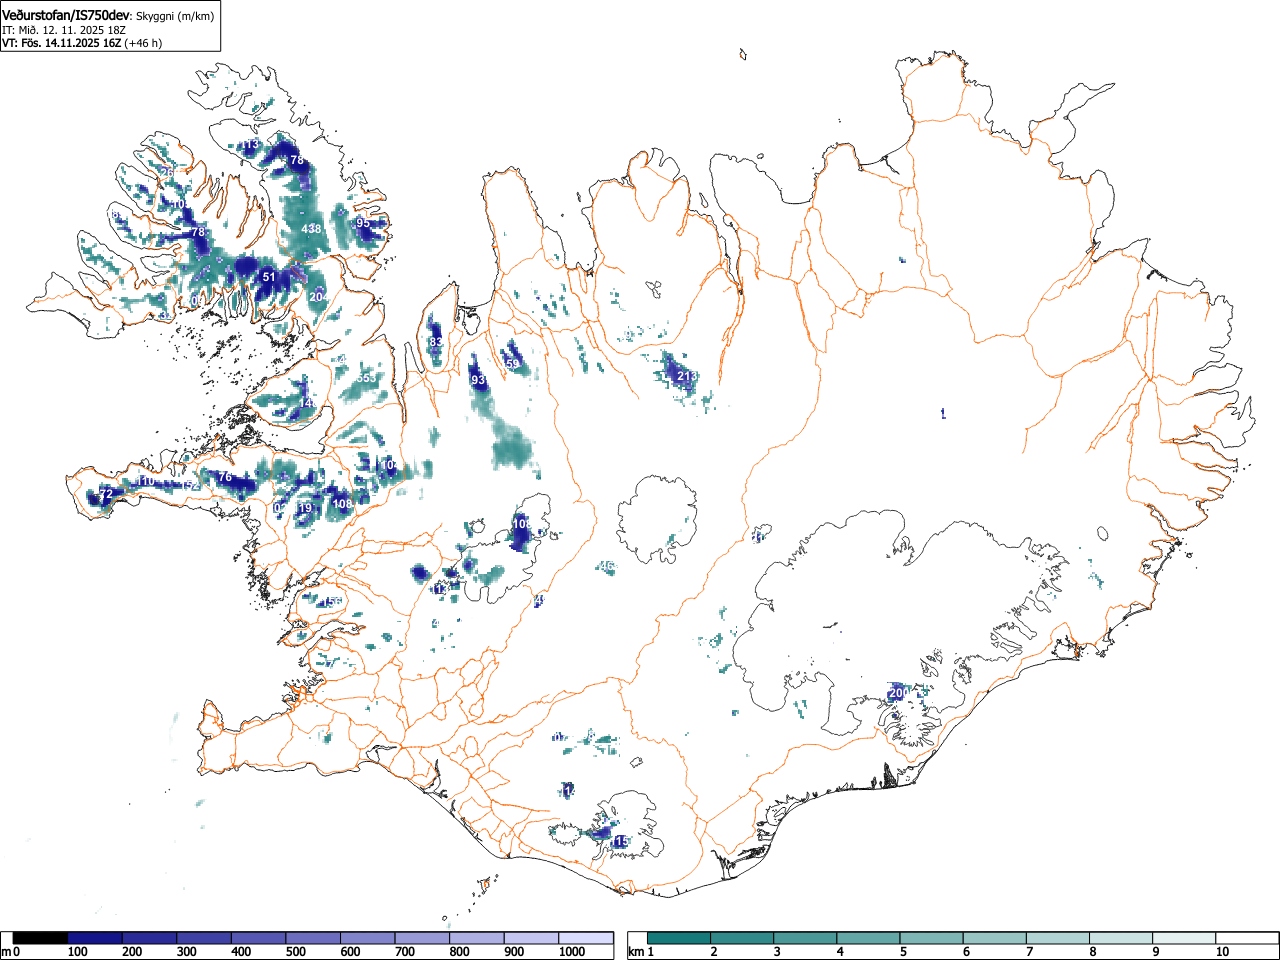Click the "95" value on the map
The height and width of the screenshot is (960, 1280).
click(x=363, y=223)
